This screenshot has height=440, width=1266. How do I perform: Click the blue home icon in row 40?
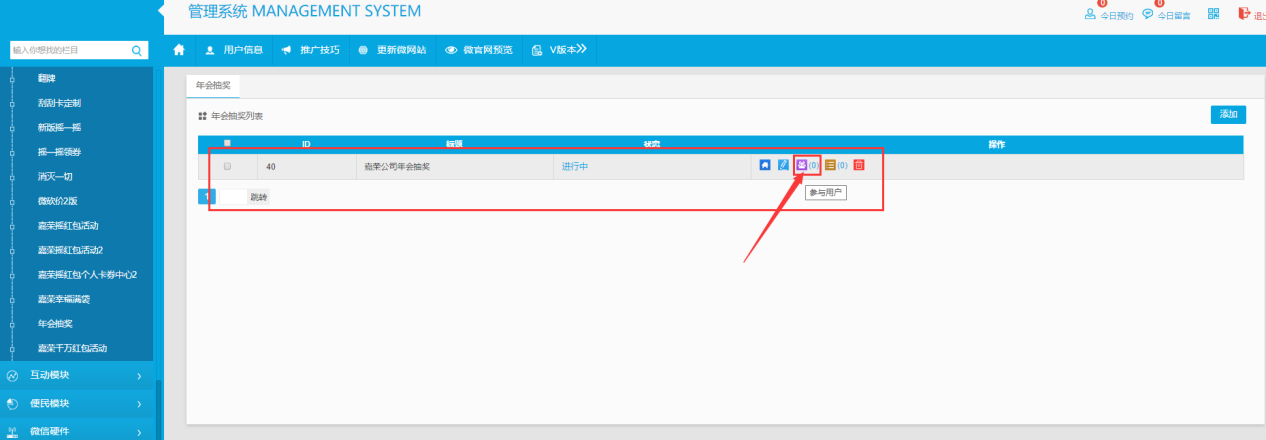click(765, 165)
